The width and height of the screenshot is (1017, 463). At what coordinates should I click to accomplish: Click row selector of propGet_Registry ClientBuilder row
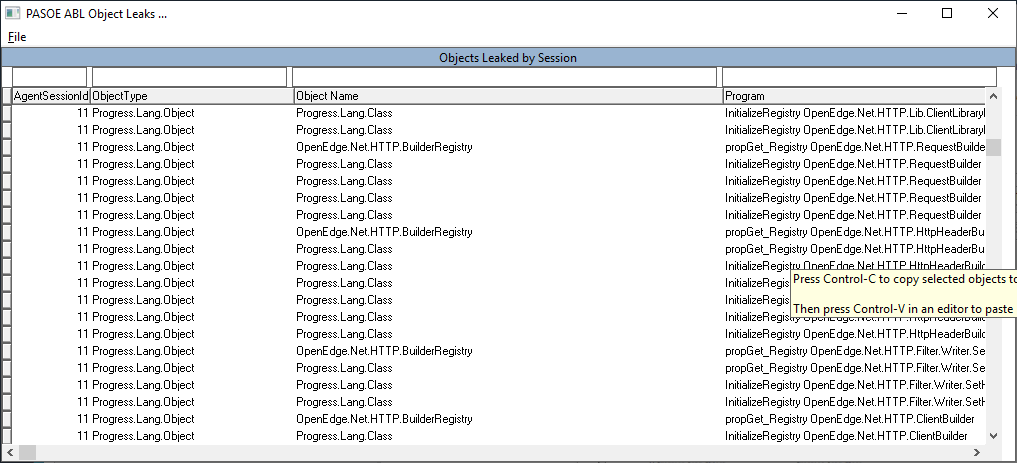tap(6, 419)
